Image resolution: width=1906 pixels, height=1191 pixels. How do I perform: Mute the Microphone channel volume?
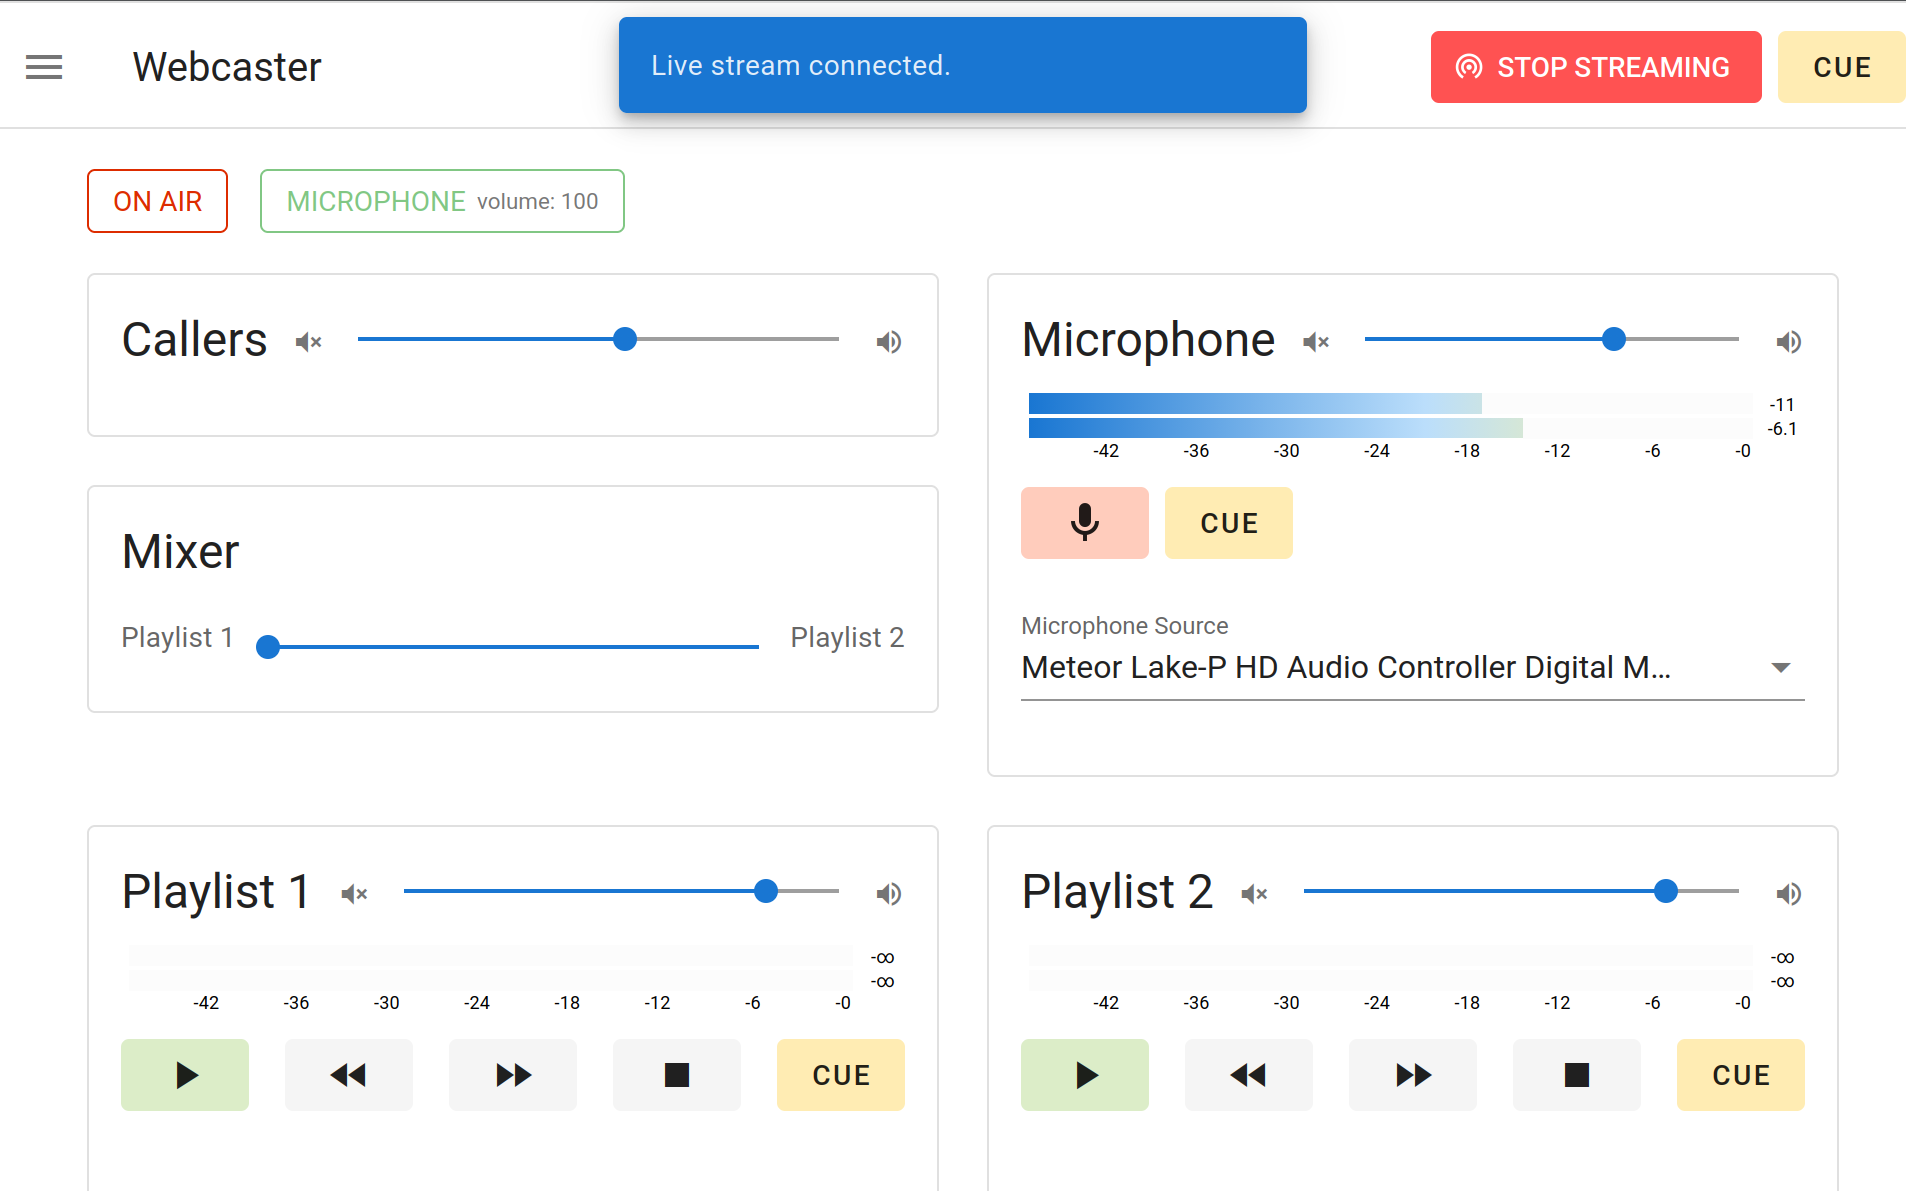coord(1316,342)
